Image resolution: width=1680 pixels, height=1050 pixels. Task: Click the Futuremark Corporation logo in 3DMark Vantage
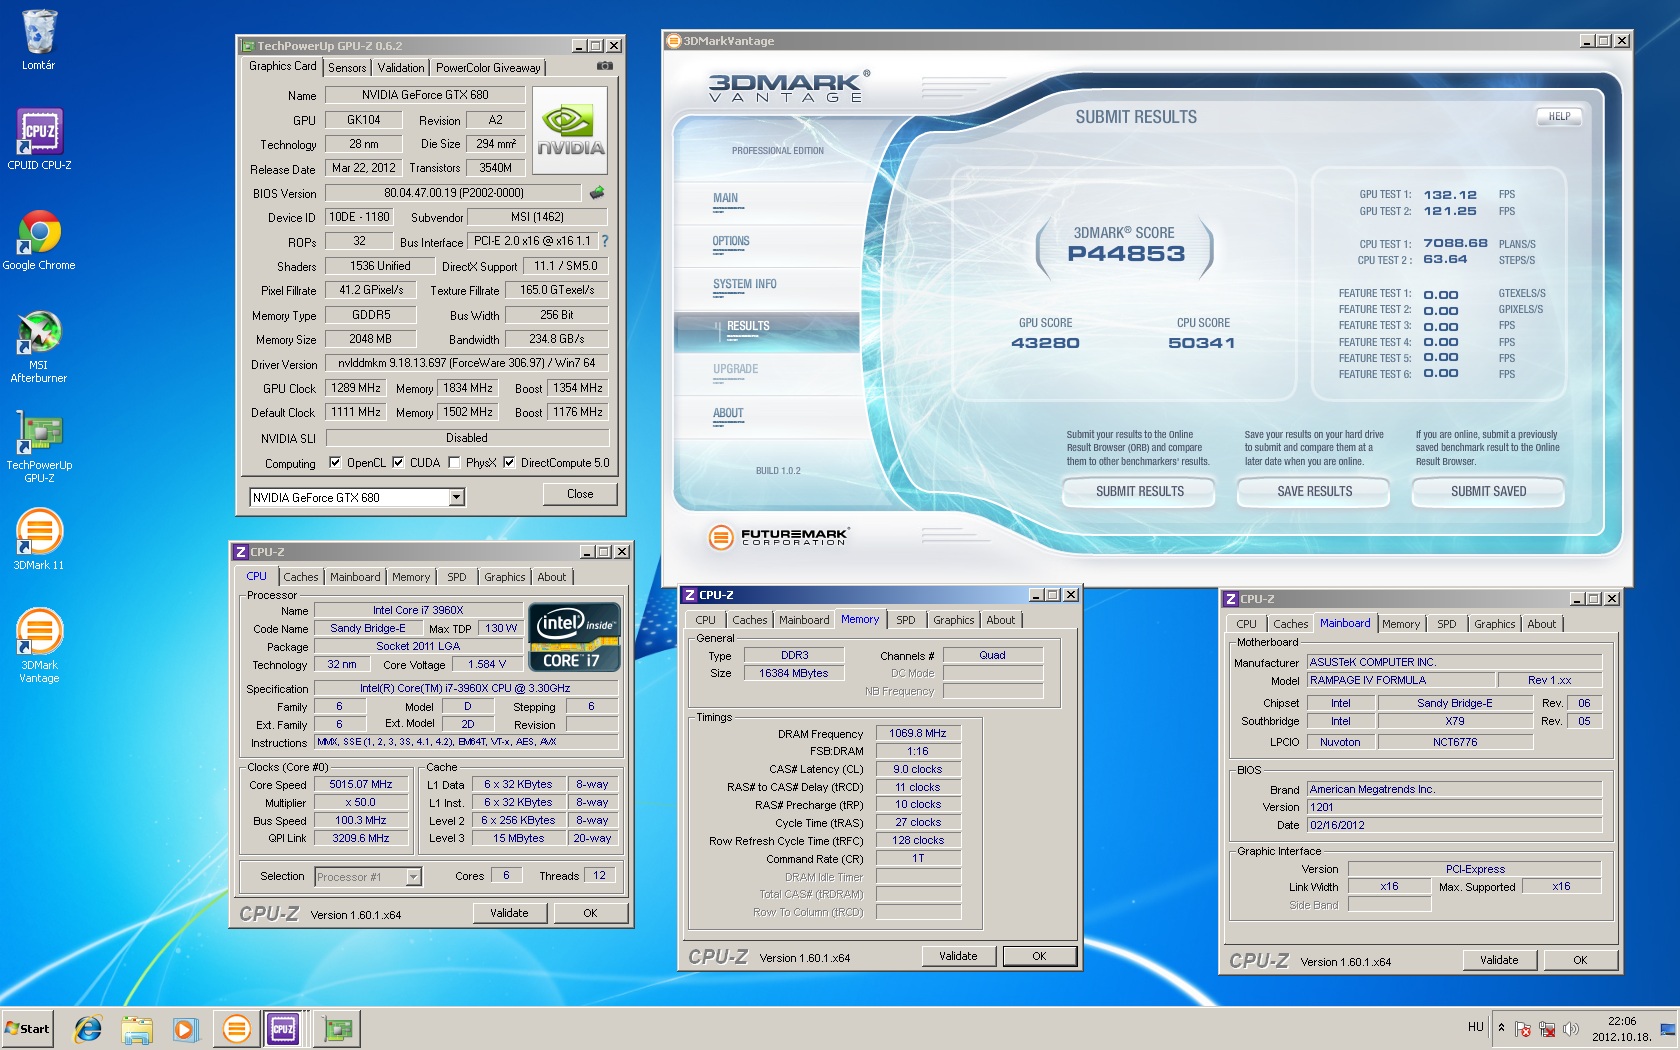[x=778, y=537]
